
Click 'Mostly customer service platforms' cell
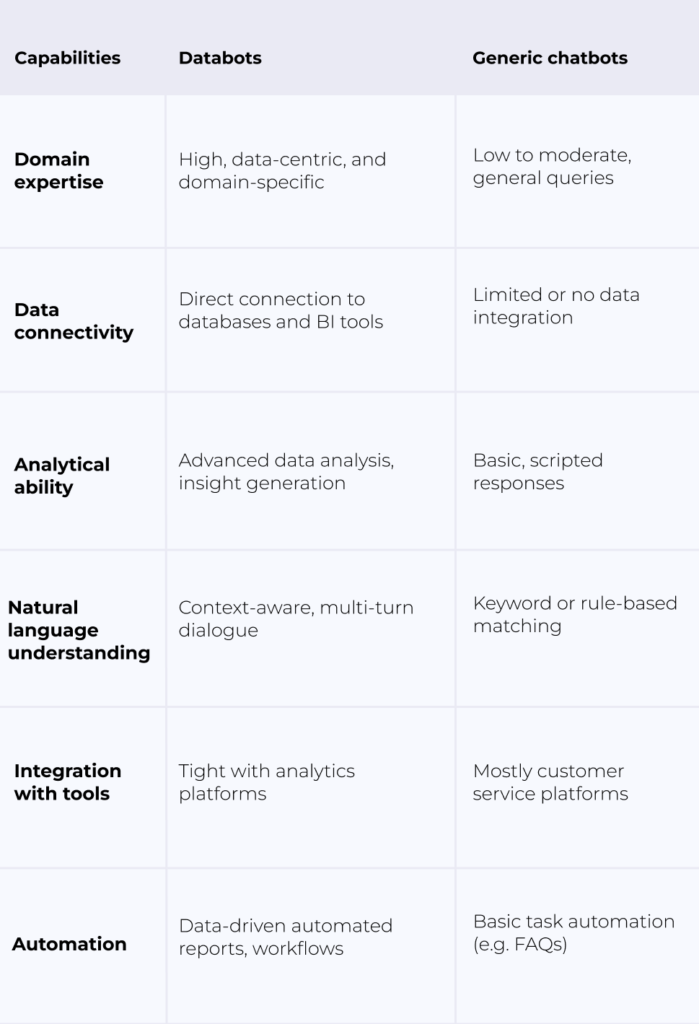coord(551,782)
